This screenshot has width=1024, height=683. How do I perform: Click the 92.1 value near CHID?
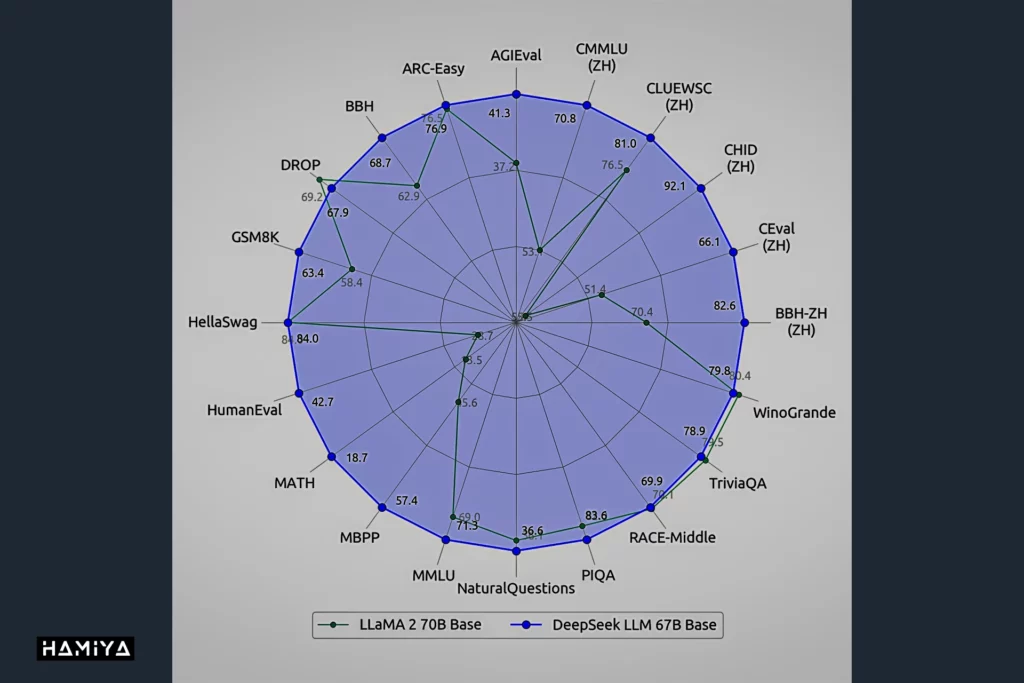[675, 186]
